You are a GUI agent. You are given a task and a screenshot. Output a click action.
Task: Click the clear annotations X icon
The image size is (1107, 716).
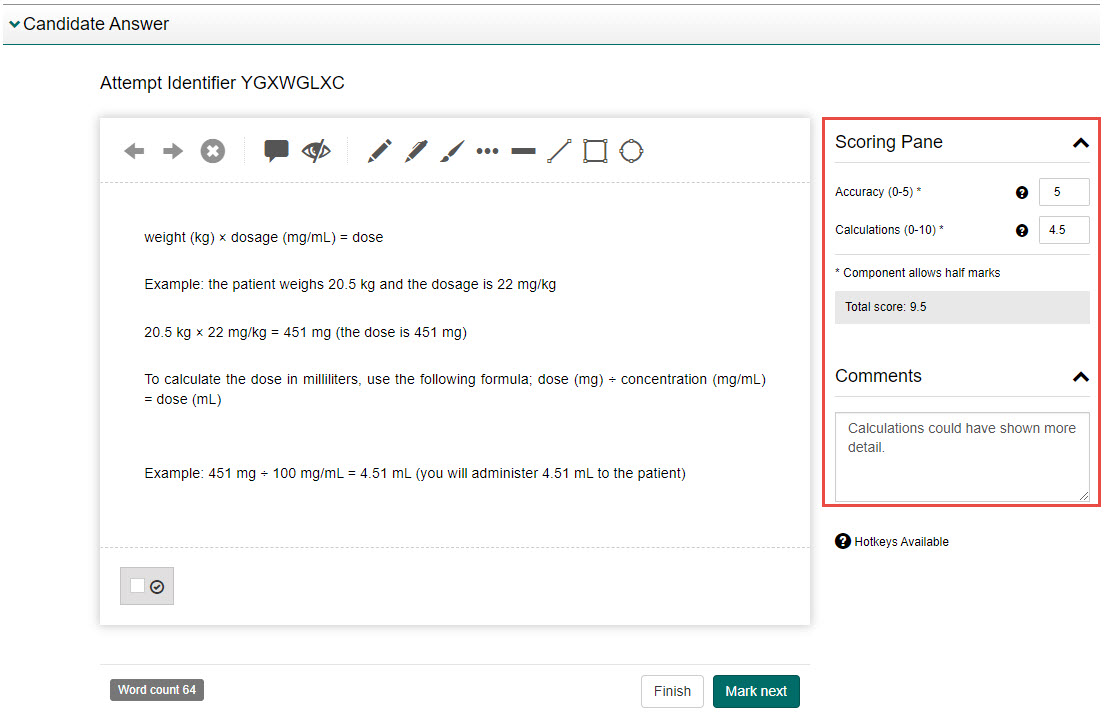point(212,151)
